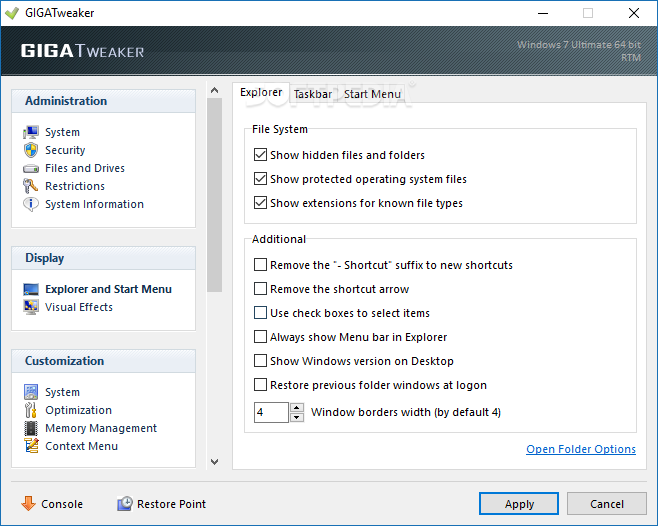Decrease window borders width with down arrow
The height and width of the screenshot is (526, 658).
coord(297,417)
